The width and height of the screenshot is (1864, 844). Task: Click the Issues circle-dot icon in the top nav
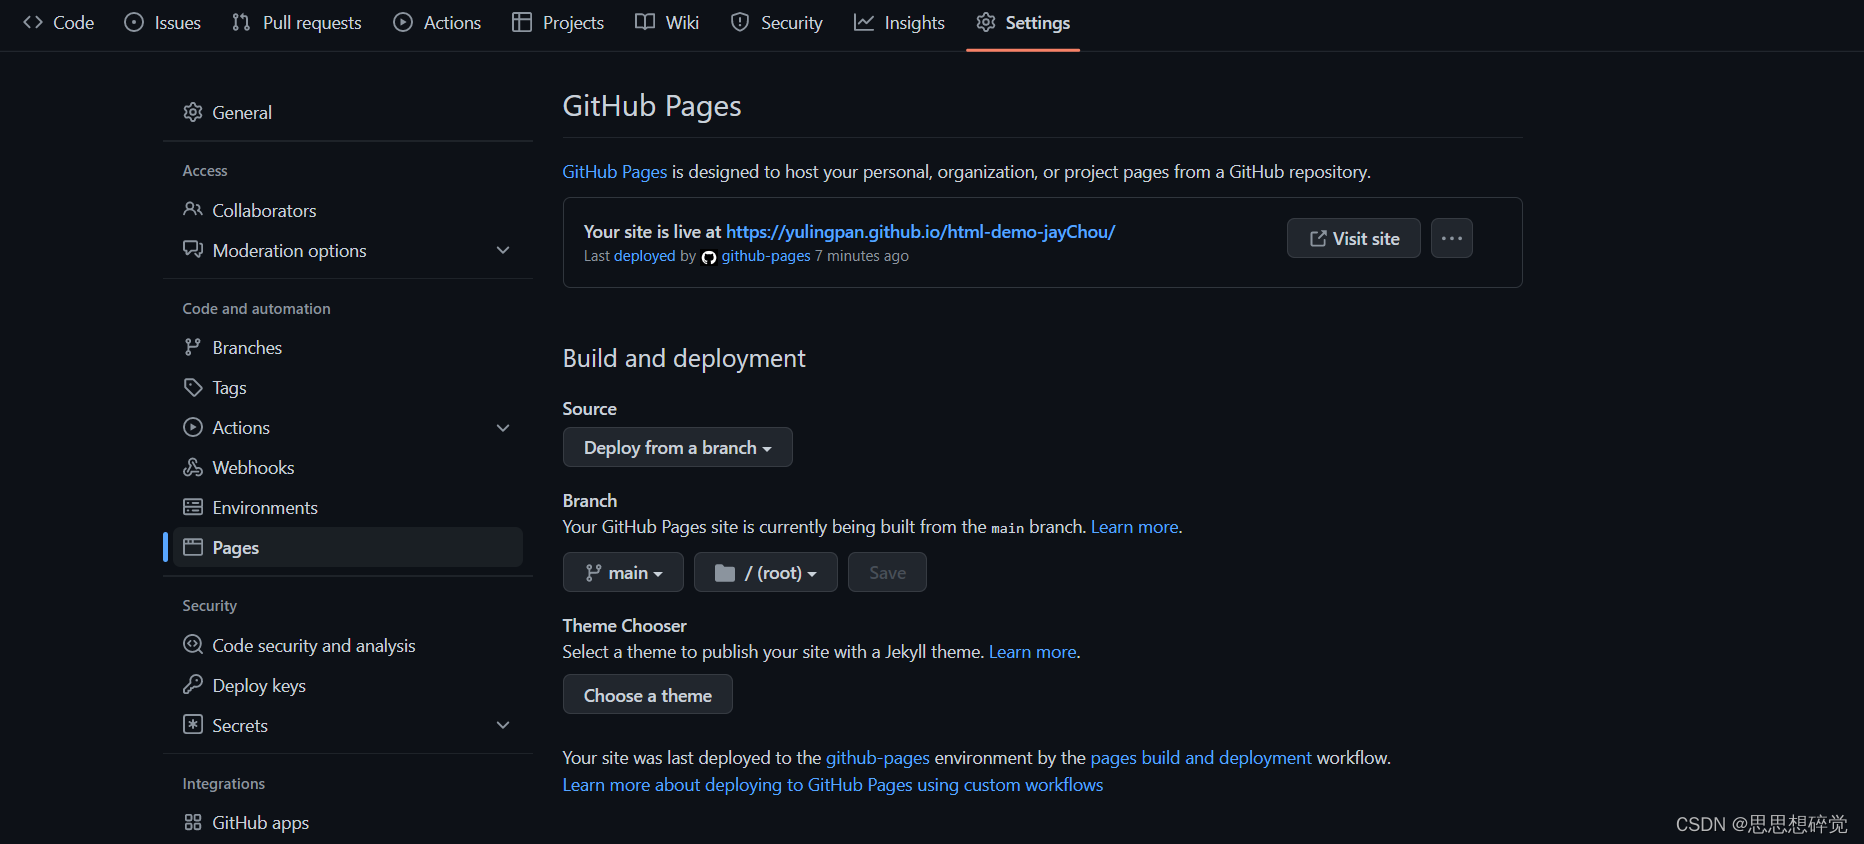pyautogui.click(x=134, y=22)
